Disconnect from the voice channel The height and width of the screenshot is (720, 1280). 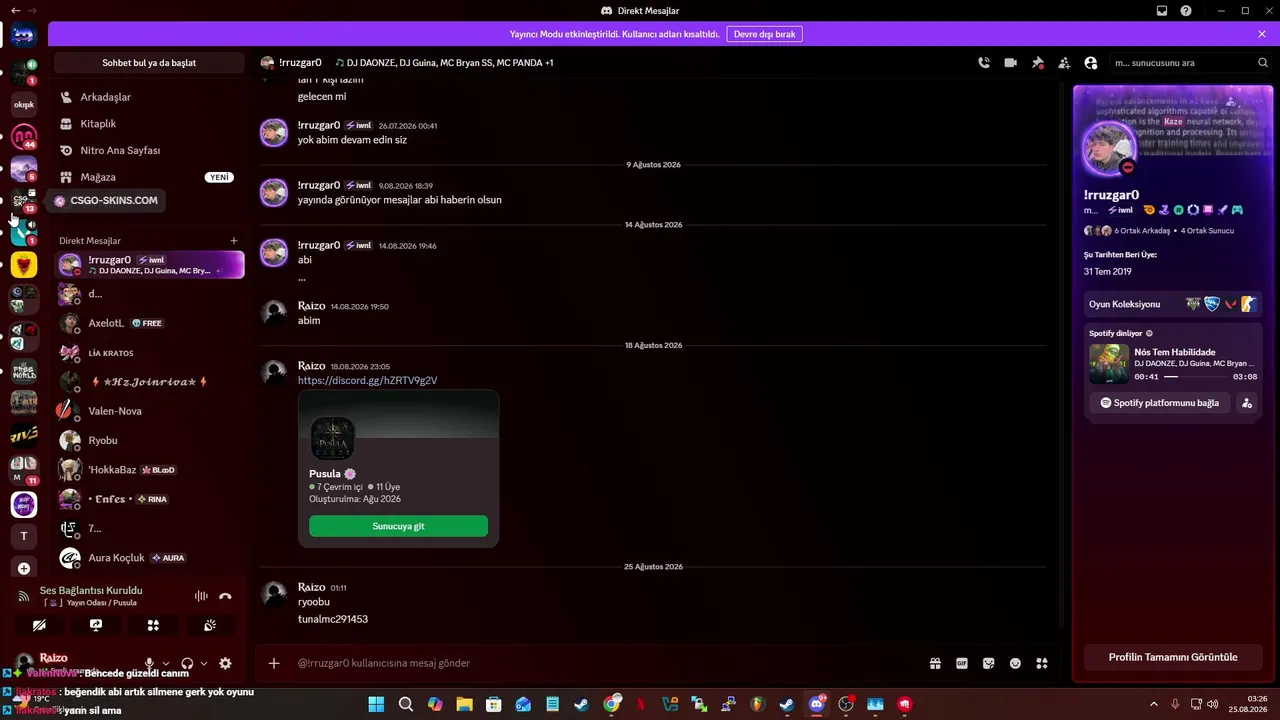(x=225, y=596)
